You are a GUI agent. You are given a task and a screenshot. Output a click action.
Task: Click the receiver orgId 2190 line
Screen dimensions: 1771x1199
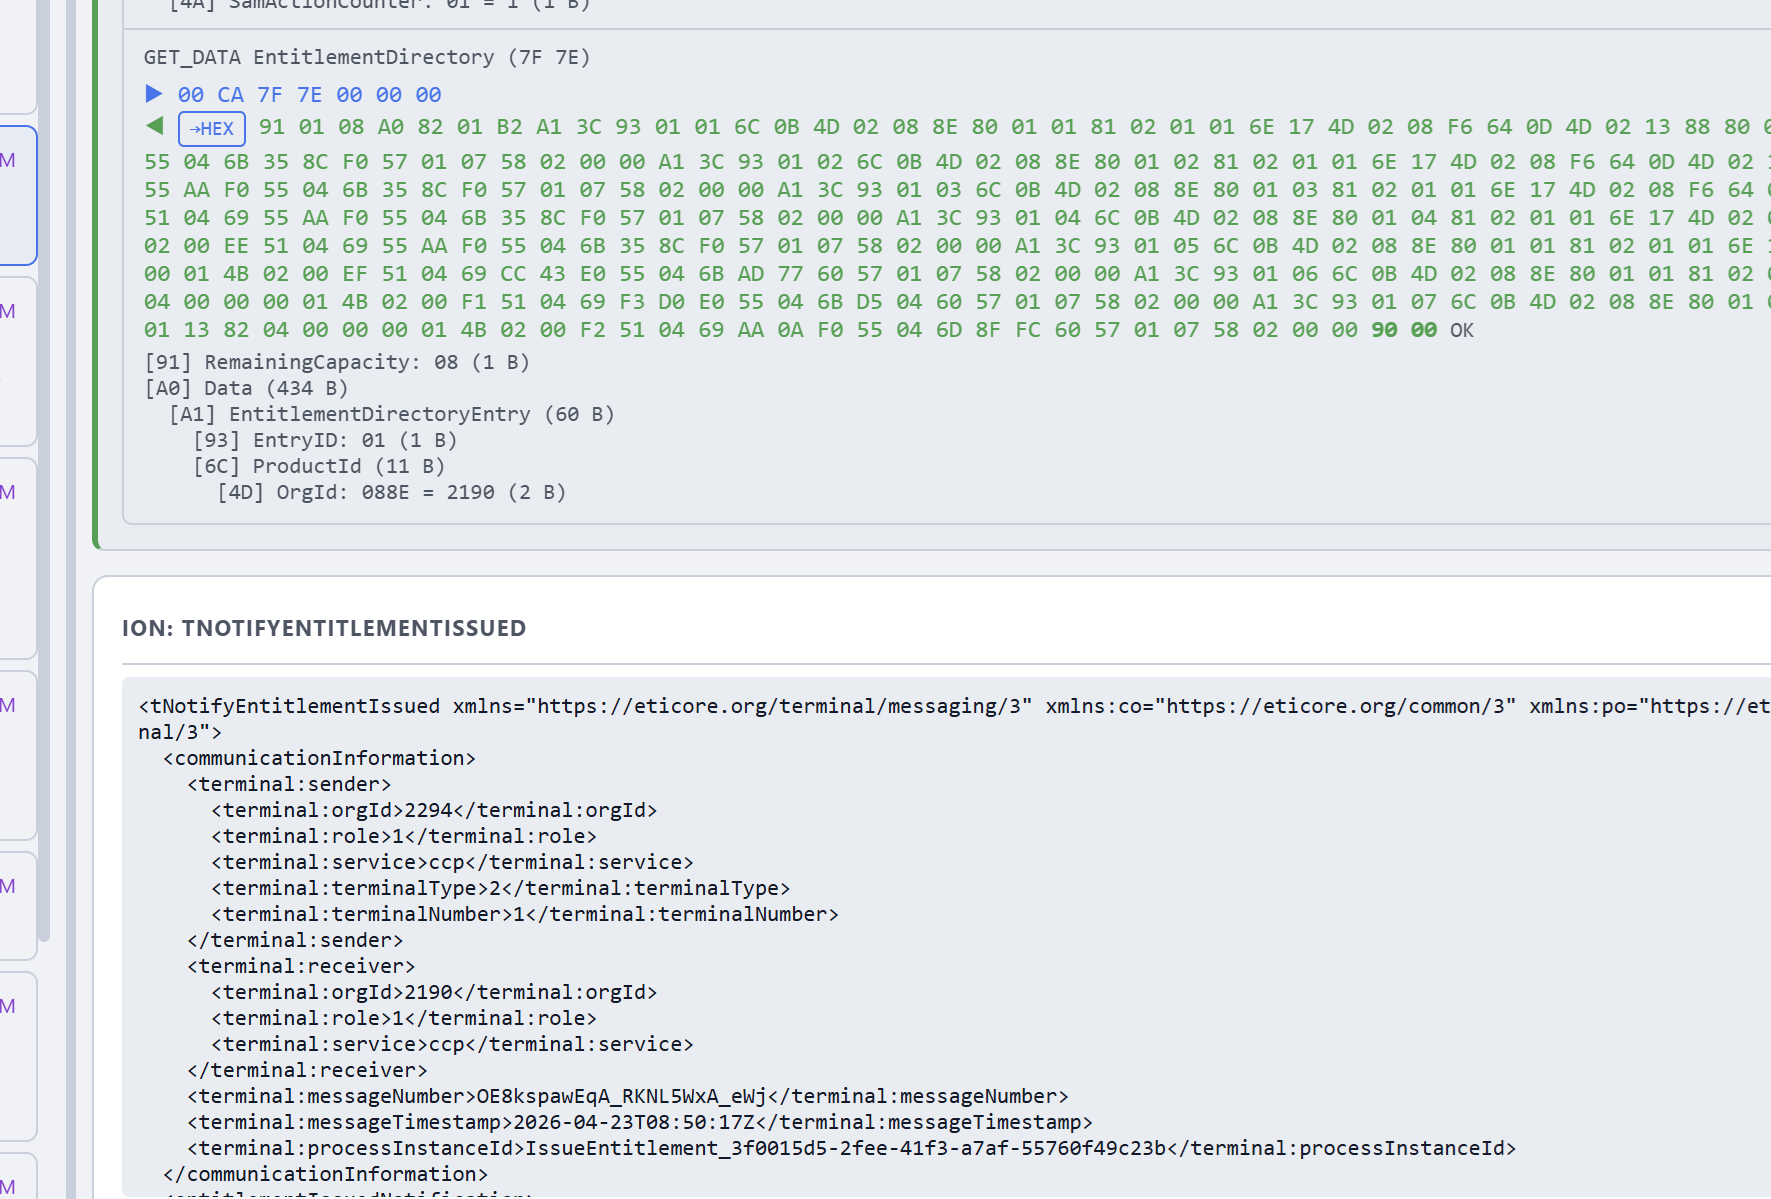[434, 992]
